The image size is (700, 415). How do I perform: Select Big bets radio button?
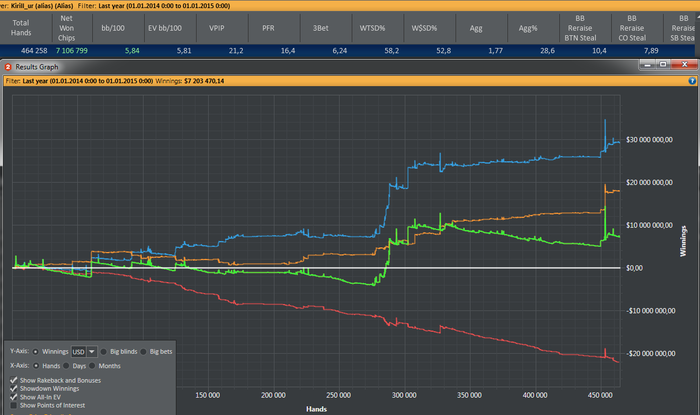point(143,352)
